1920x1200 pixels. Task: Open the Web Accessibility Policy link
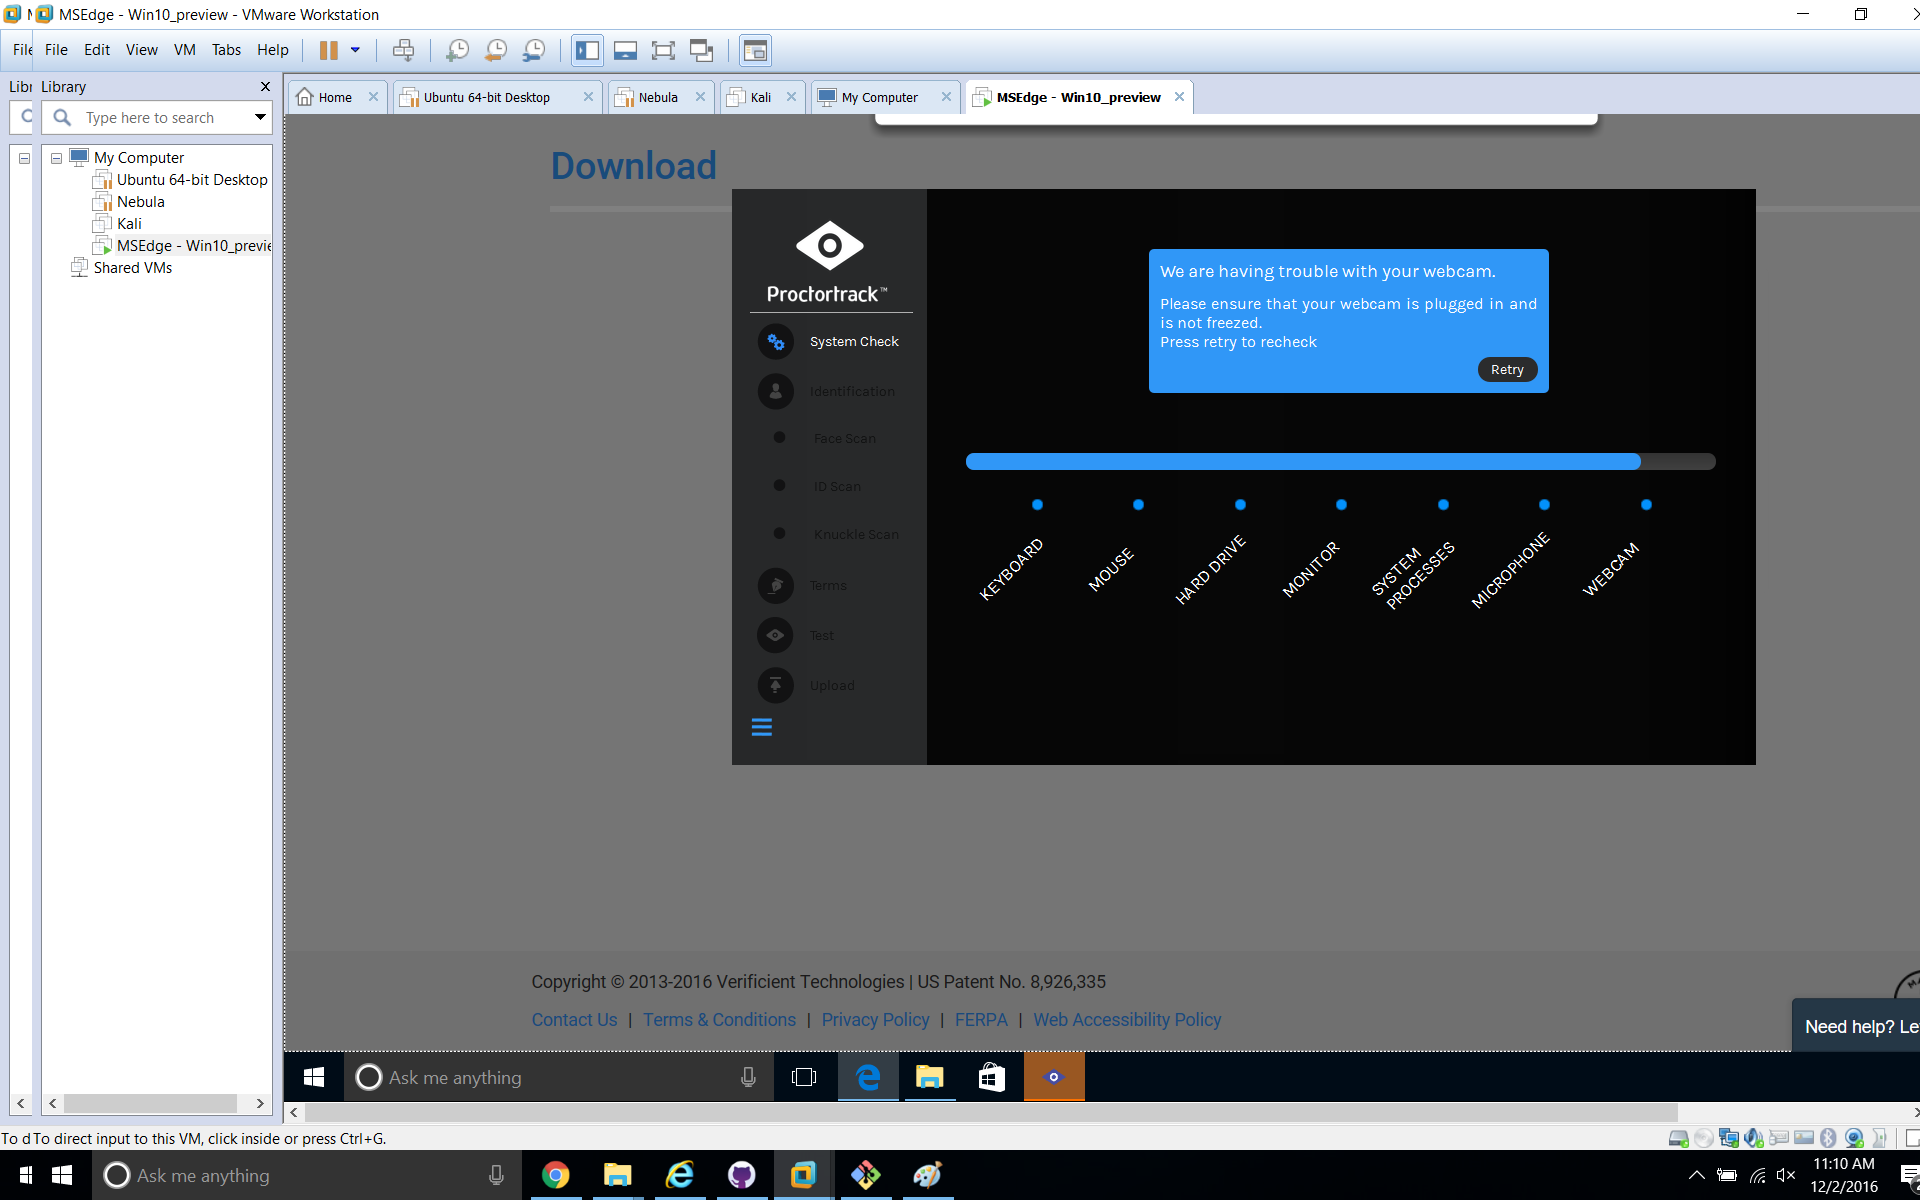tap(1127, 1020)
